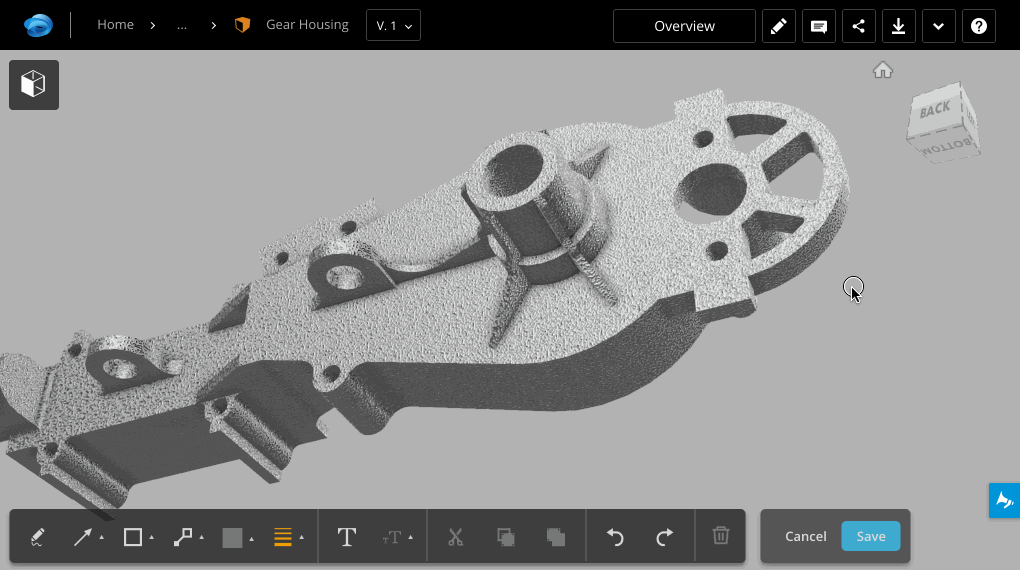The height and width of the screenshot is (570, 1020).
Task: Go to Home in breadcrumb
Action: tap(115, 25)
